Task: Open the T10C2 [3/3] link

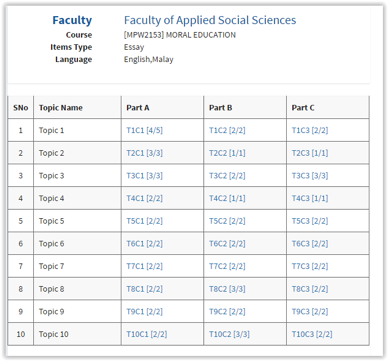Action: click(229, 334)
